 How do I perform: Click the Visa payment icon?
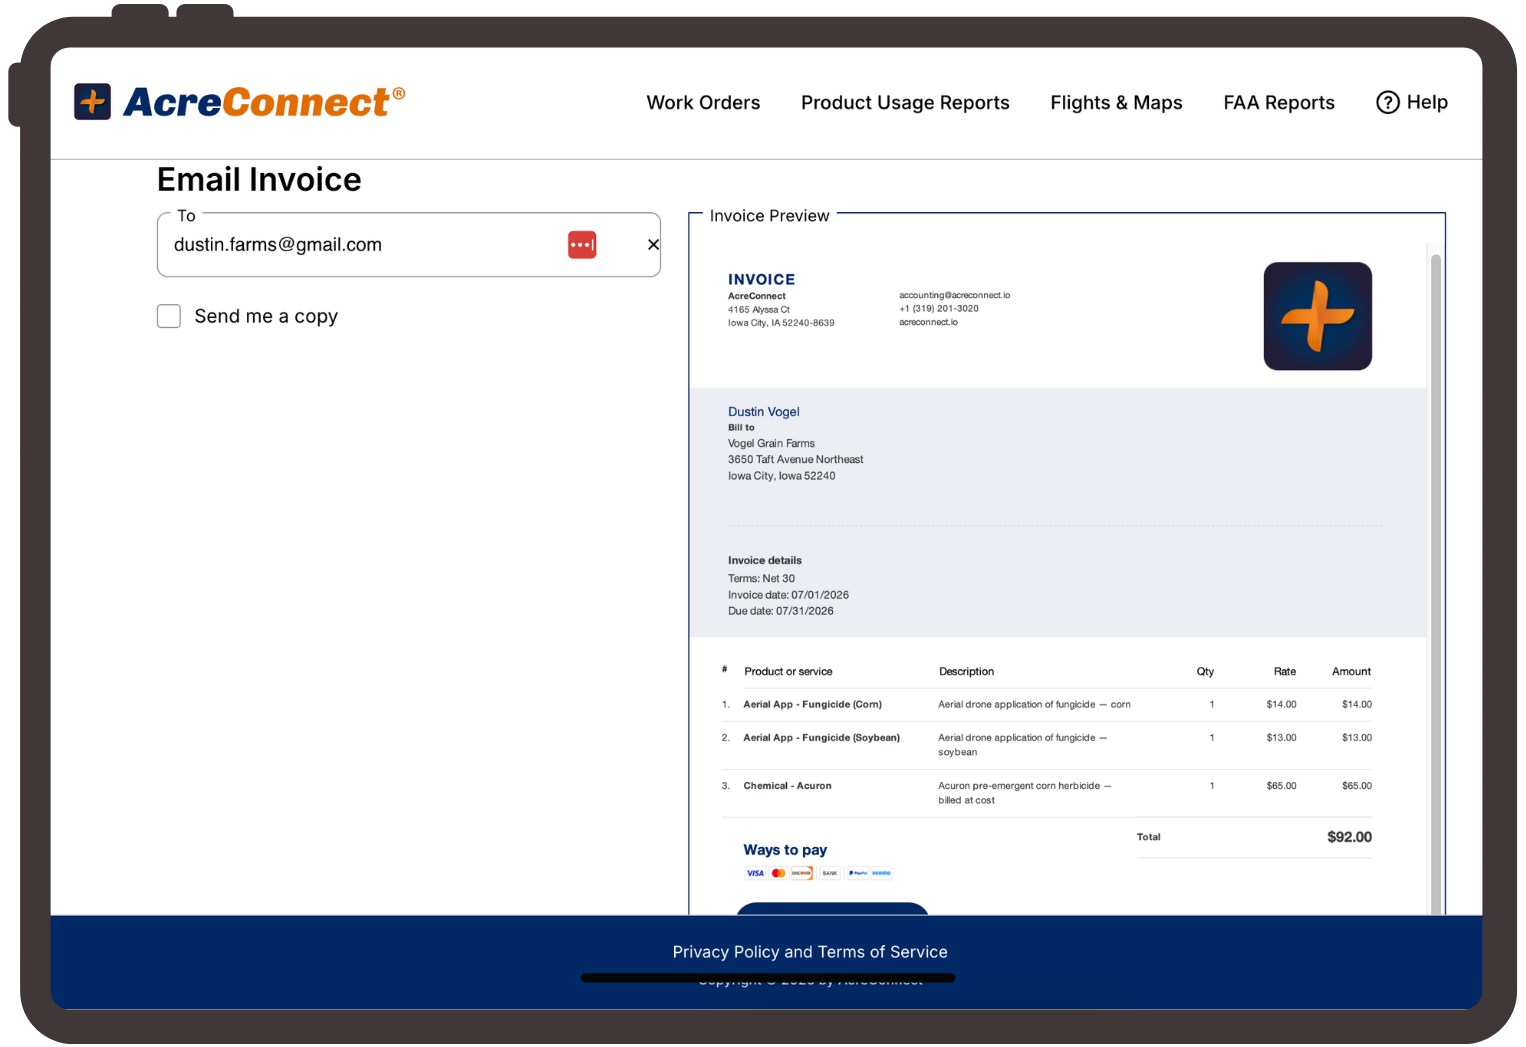755,873
